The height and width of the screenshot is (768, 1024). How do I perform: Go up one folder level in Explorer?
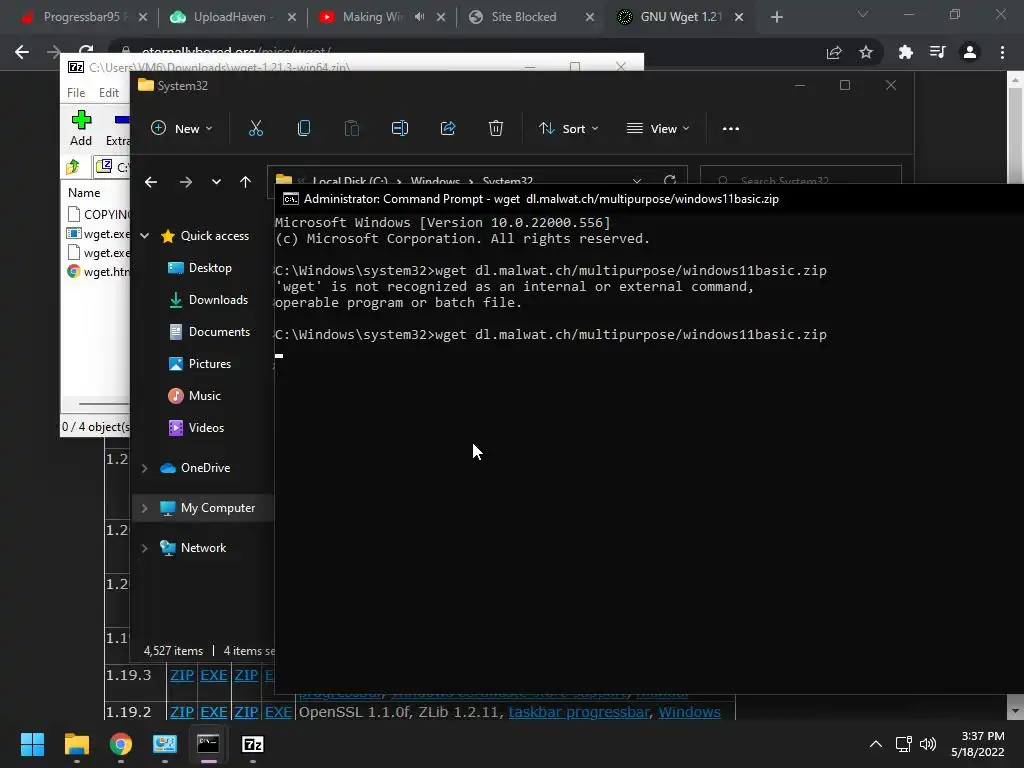(245, 182)
